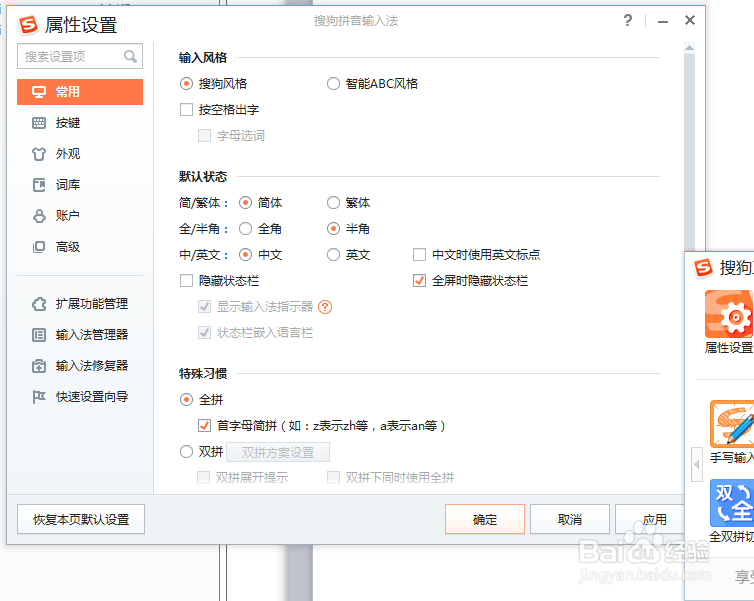Screen dimensions: 754x601
Task: Choose 全角 radio option
Action: 245,228
